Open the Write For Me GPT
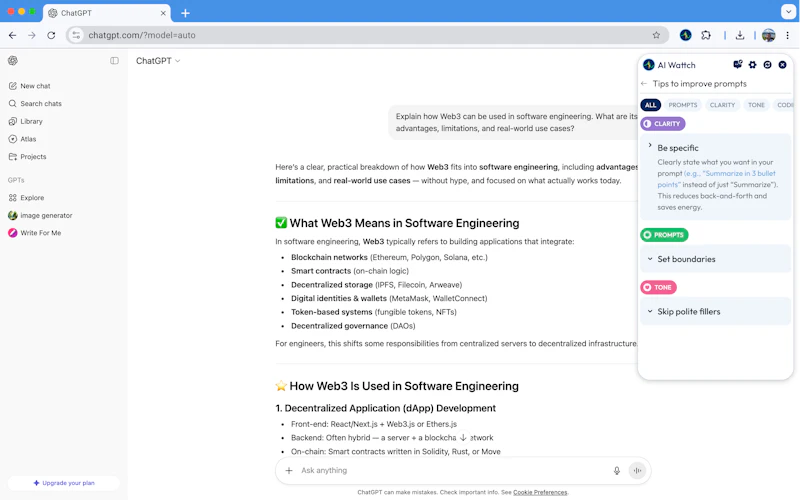800x500 pixels. [x=35, y=233]
